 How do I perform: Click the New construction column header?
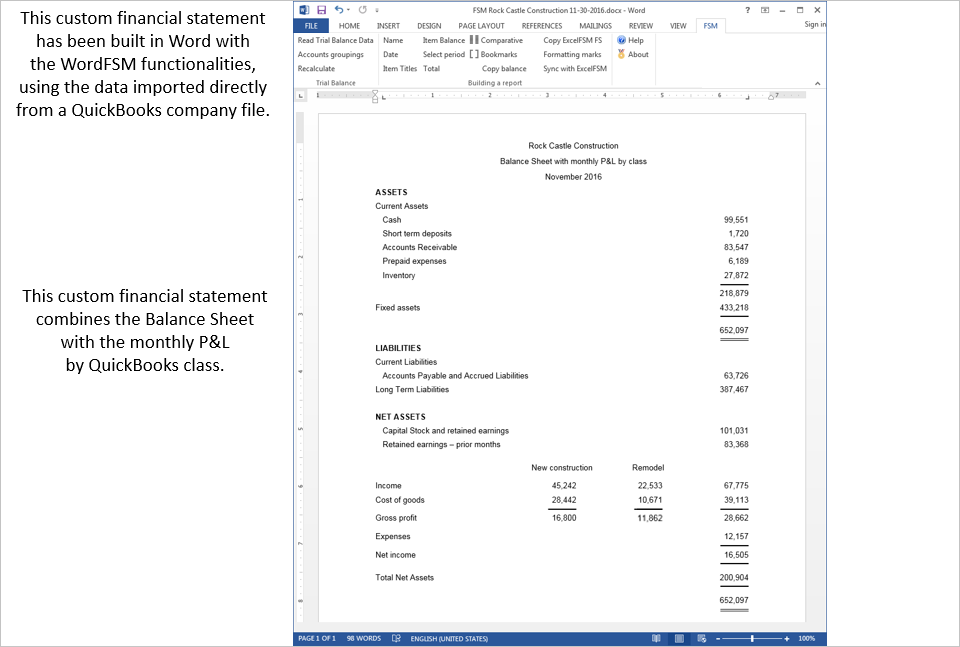[561, 468]
